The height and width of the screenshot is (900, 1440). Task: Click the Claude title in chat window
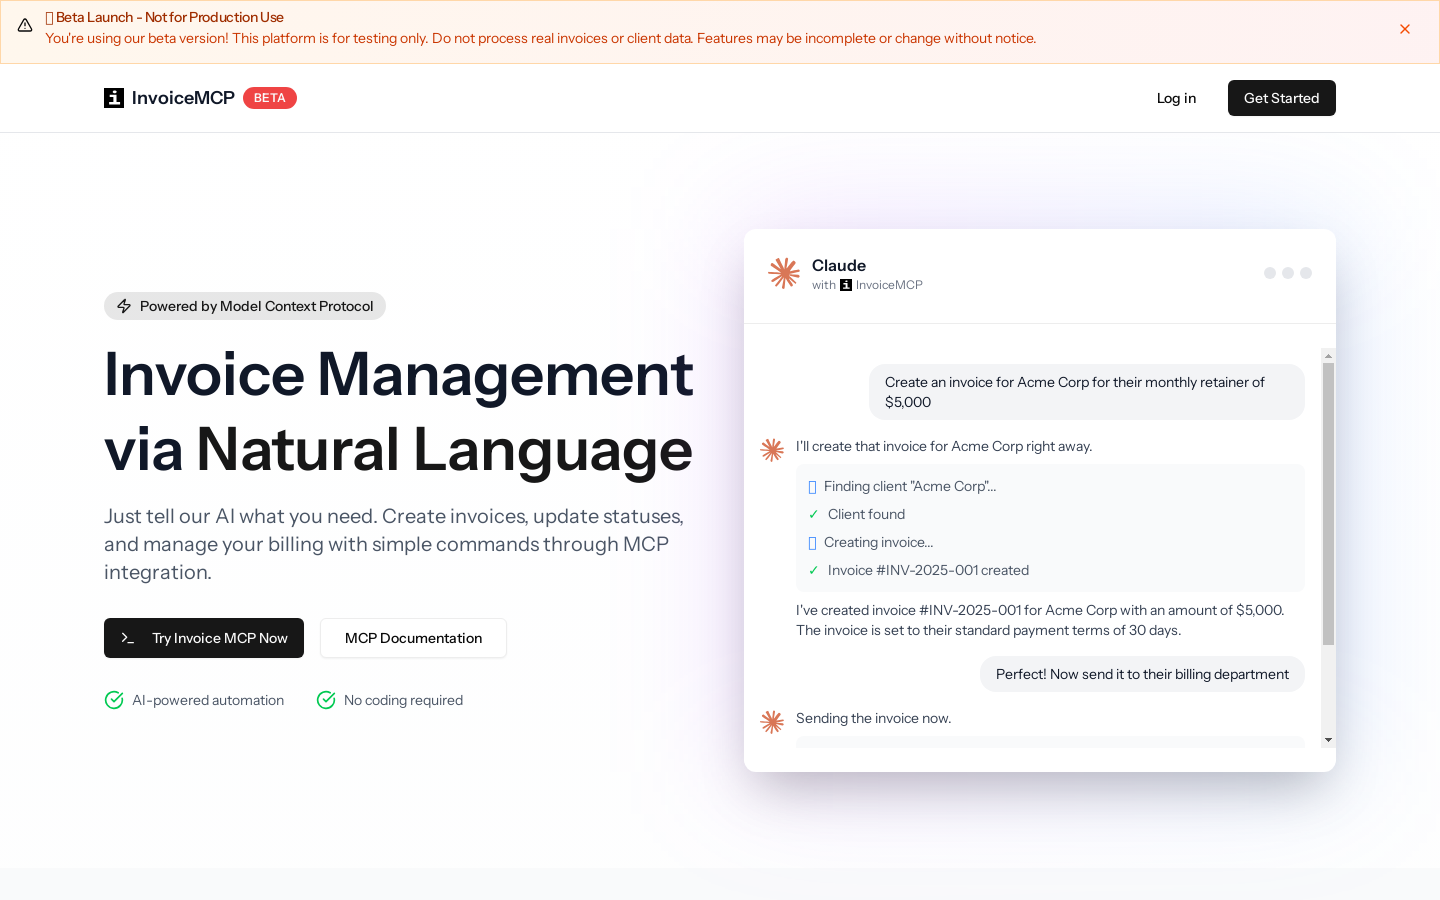pyautogui.click(x=839, y=265)
